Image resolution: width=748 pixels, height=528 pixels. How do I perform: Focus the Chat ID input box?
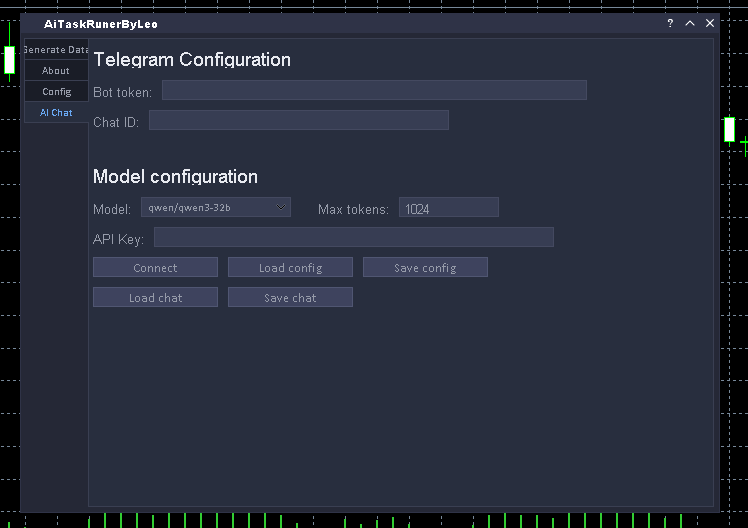(299, 121)
